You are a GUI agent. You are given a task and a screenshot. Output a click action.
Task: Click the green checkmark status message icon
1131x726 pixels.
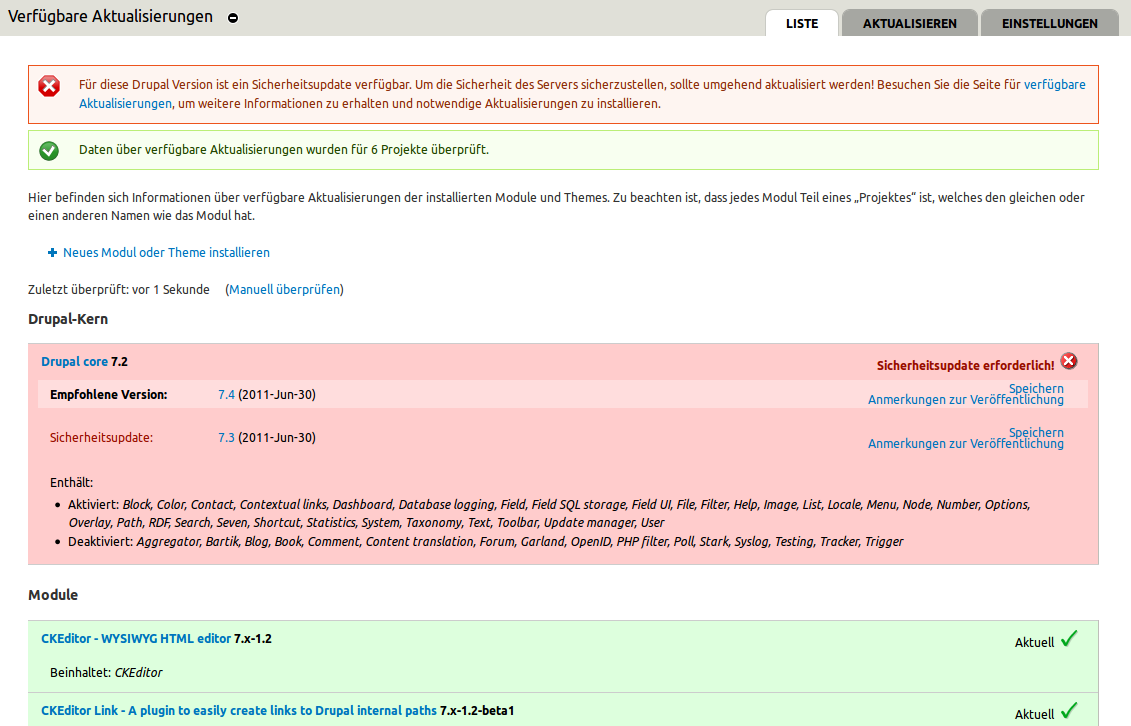[x=49, y=150]
